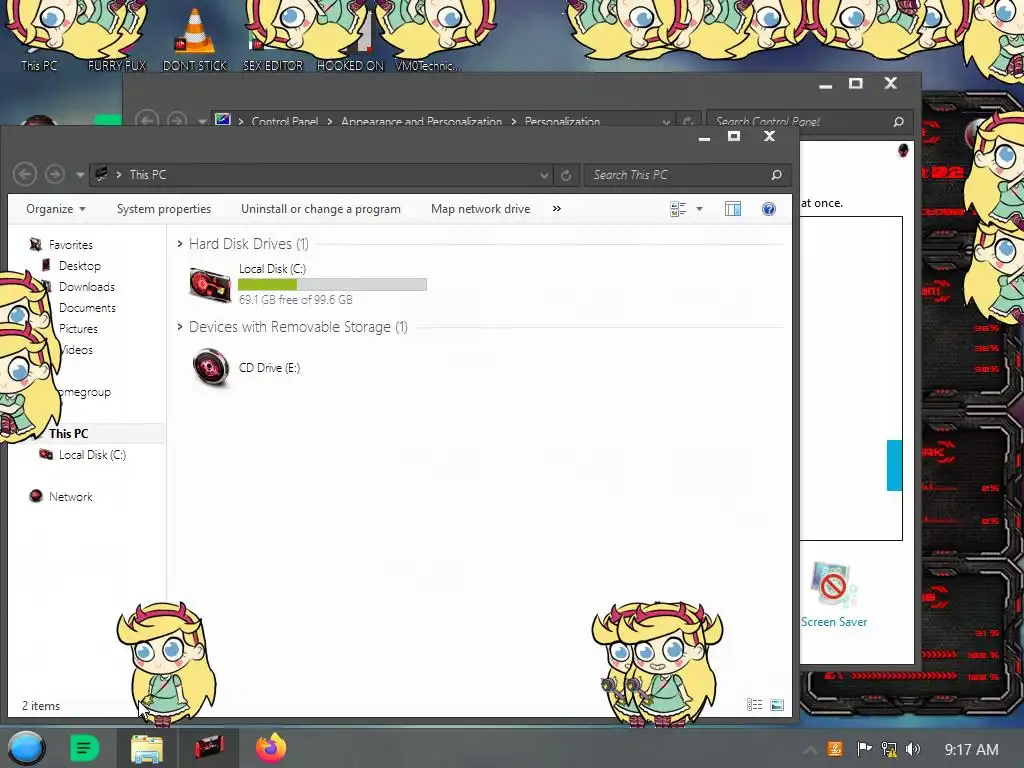The height and width of the screenshot is (768, 1024).
Task: Open Help with the blue question icon
Action: (x=769, y=209)
